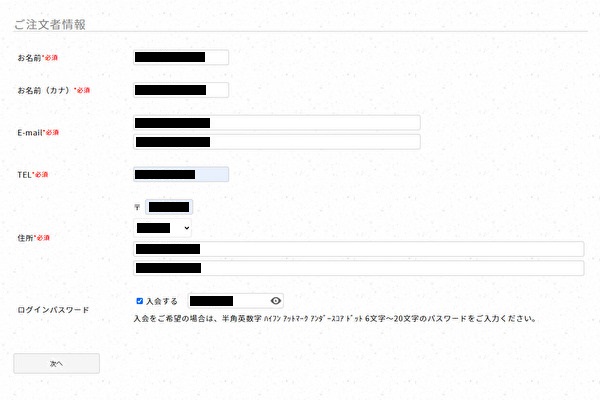Click the ログインパスワード label
The height and width of the screenshot is (400, 600).
[53, 310]
